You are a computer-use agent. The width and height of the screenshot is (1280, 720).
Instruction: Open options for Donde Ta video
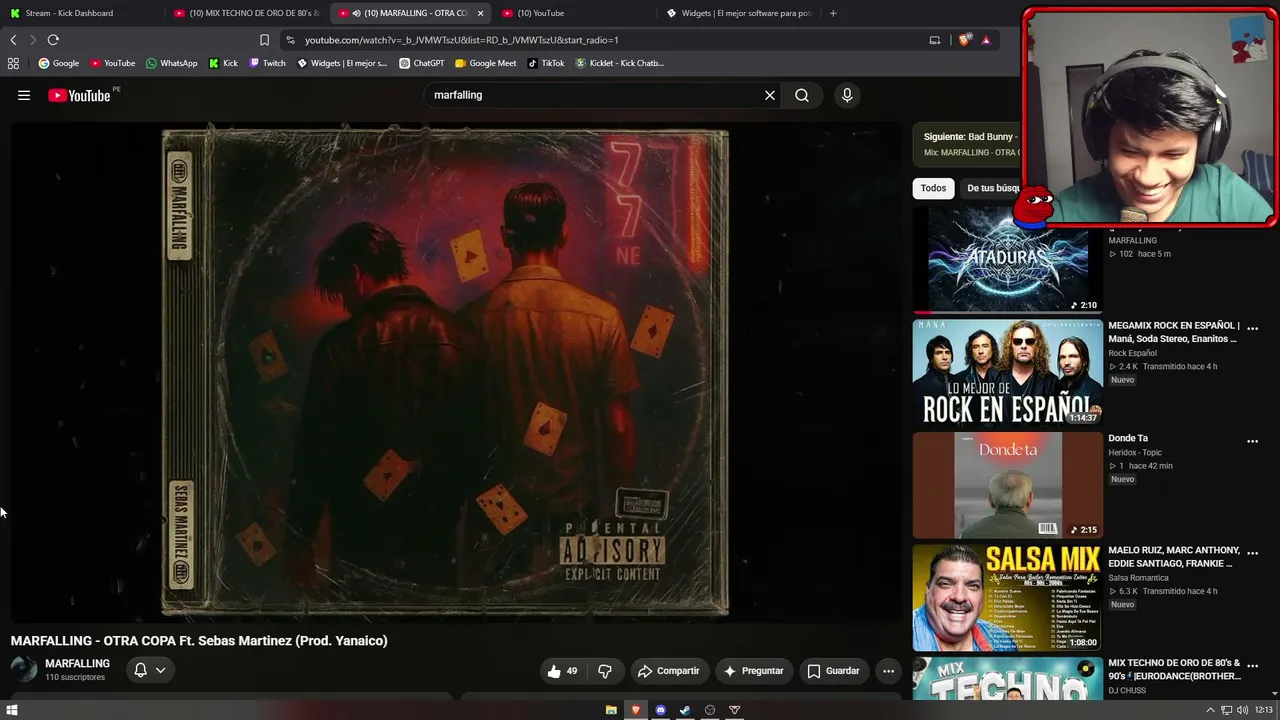[x=1252, y=441]
